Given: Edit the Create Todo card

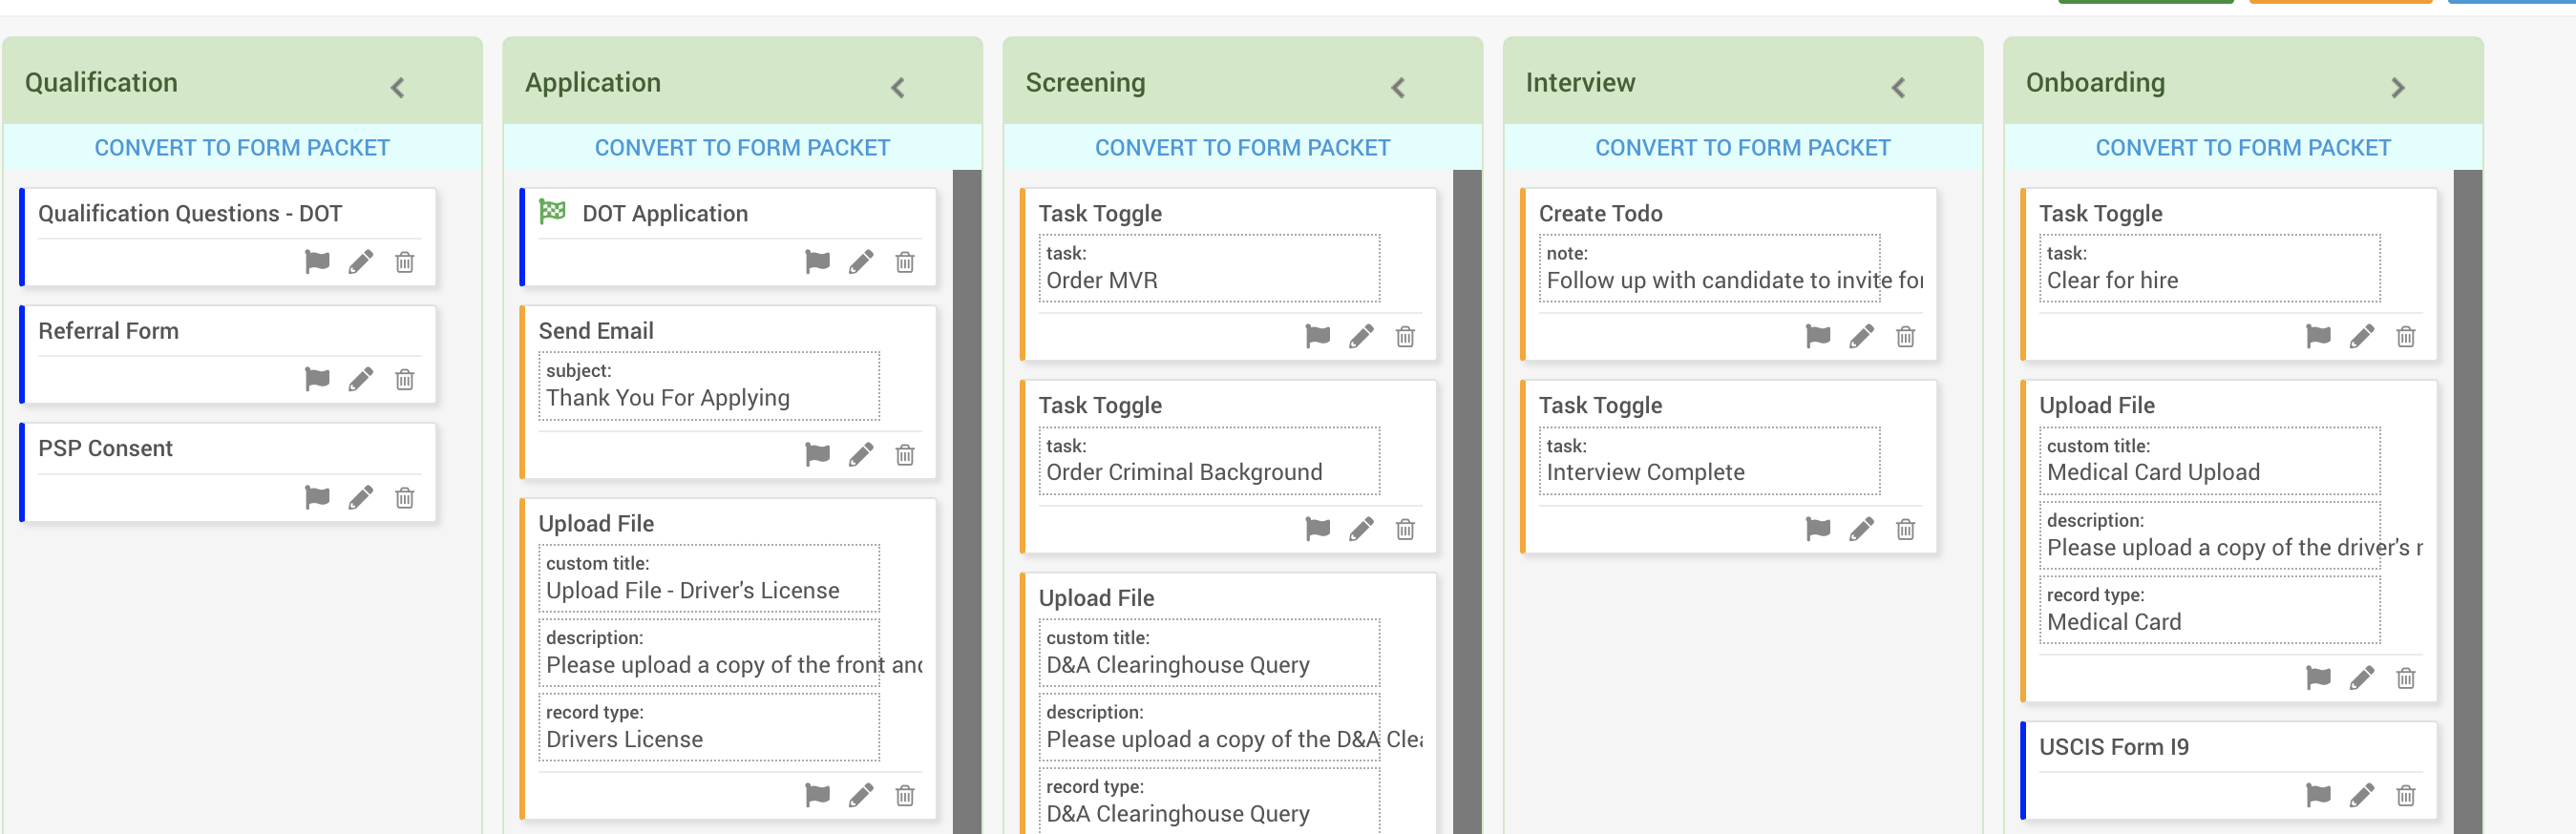Looking at the screenshot, I should [x=1862, y=336].
